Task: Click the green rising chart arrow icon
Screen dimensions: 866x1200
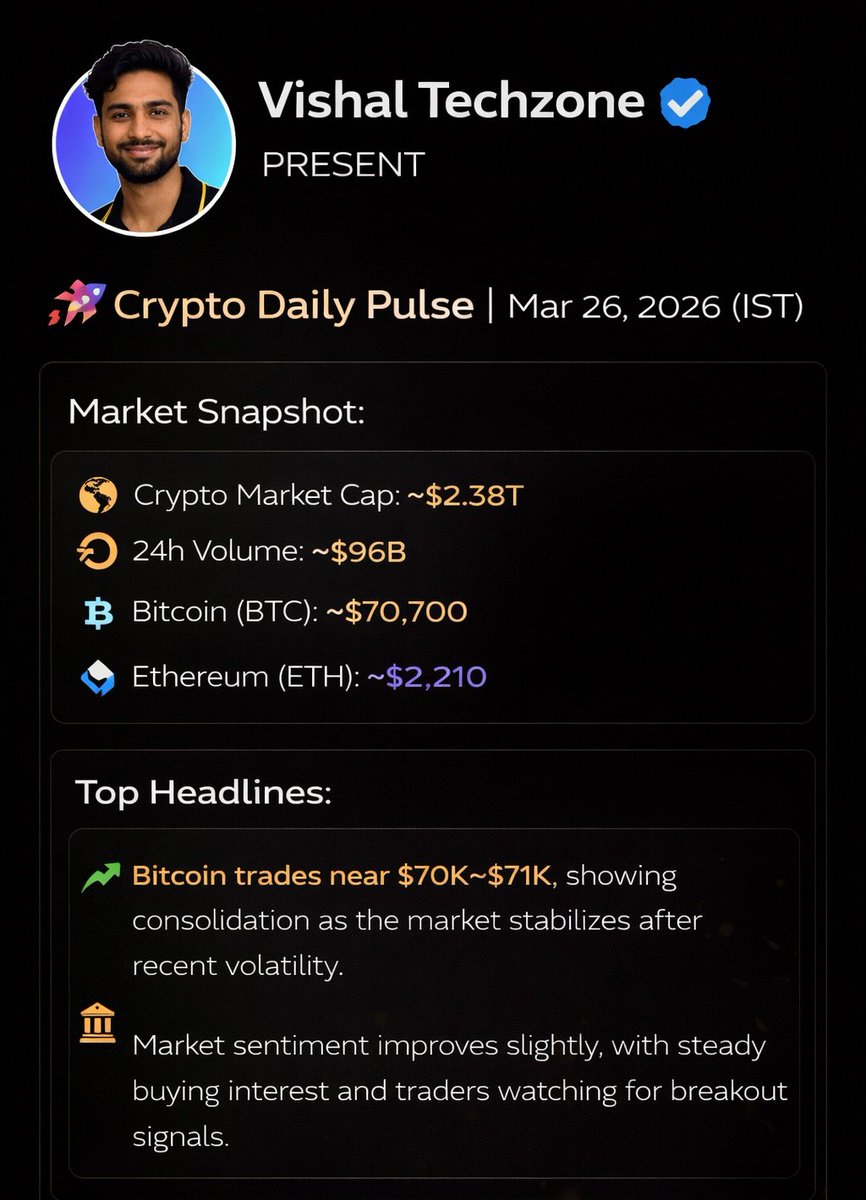Action: click(x=100, y=878)
